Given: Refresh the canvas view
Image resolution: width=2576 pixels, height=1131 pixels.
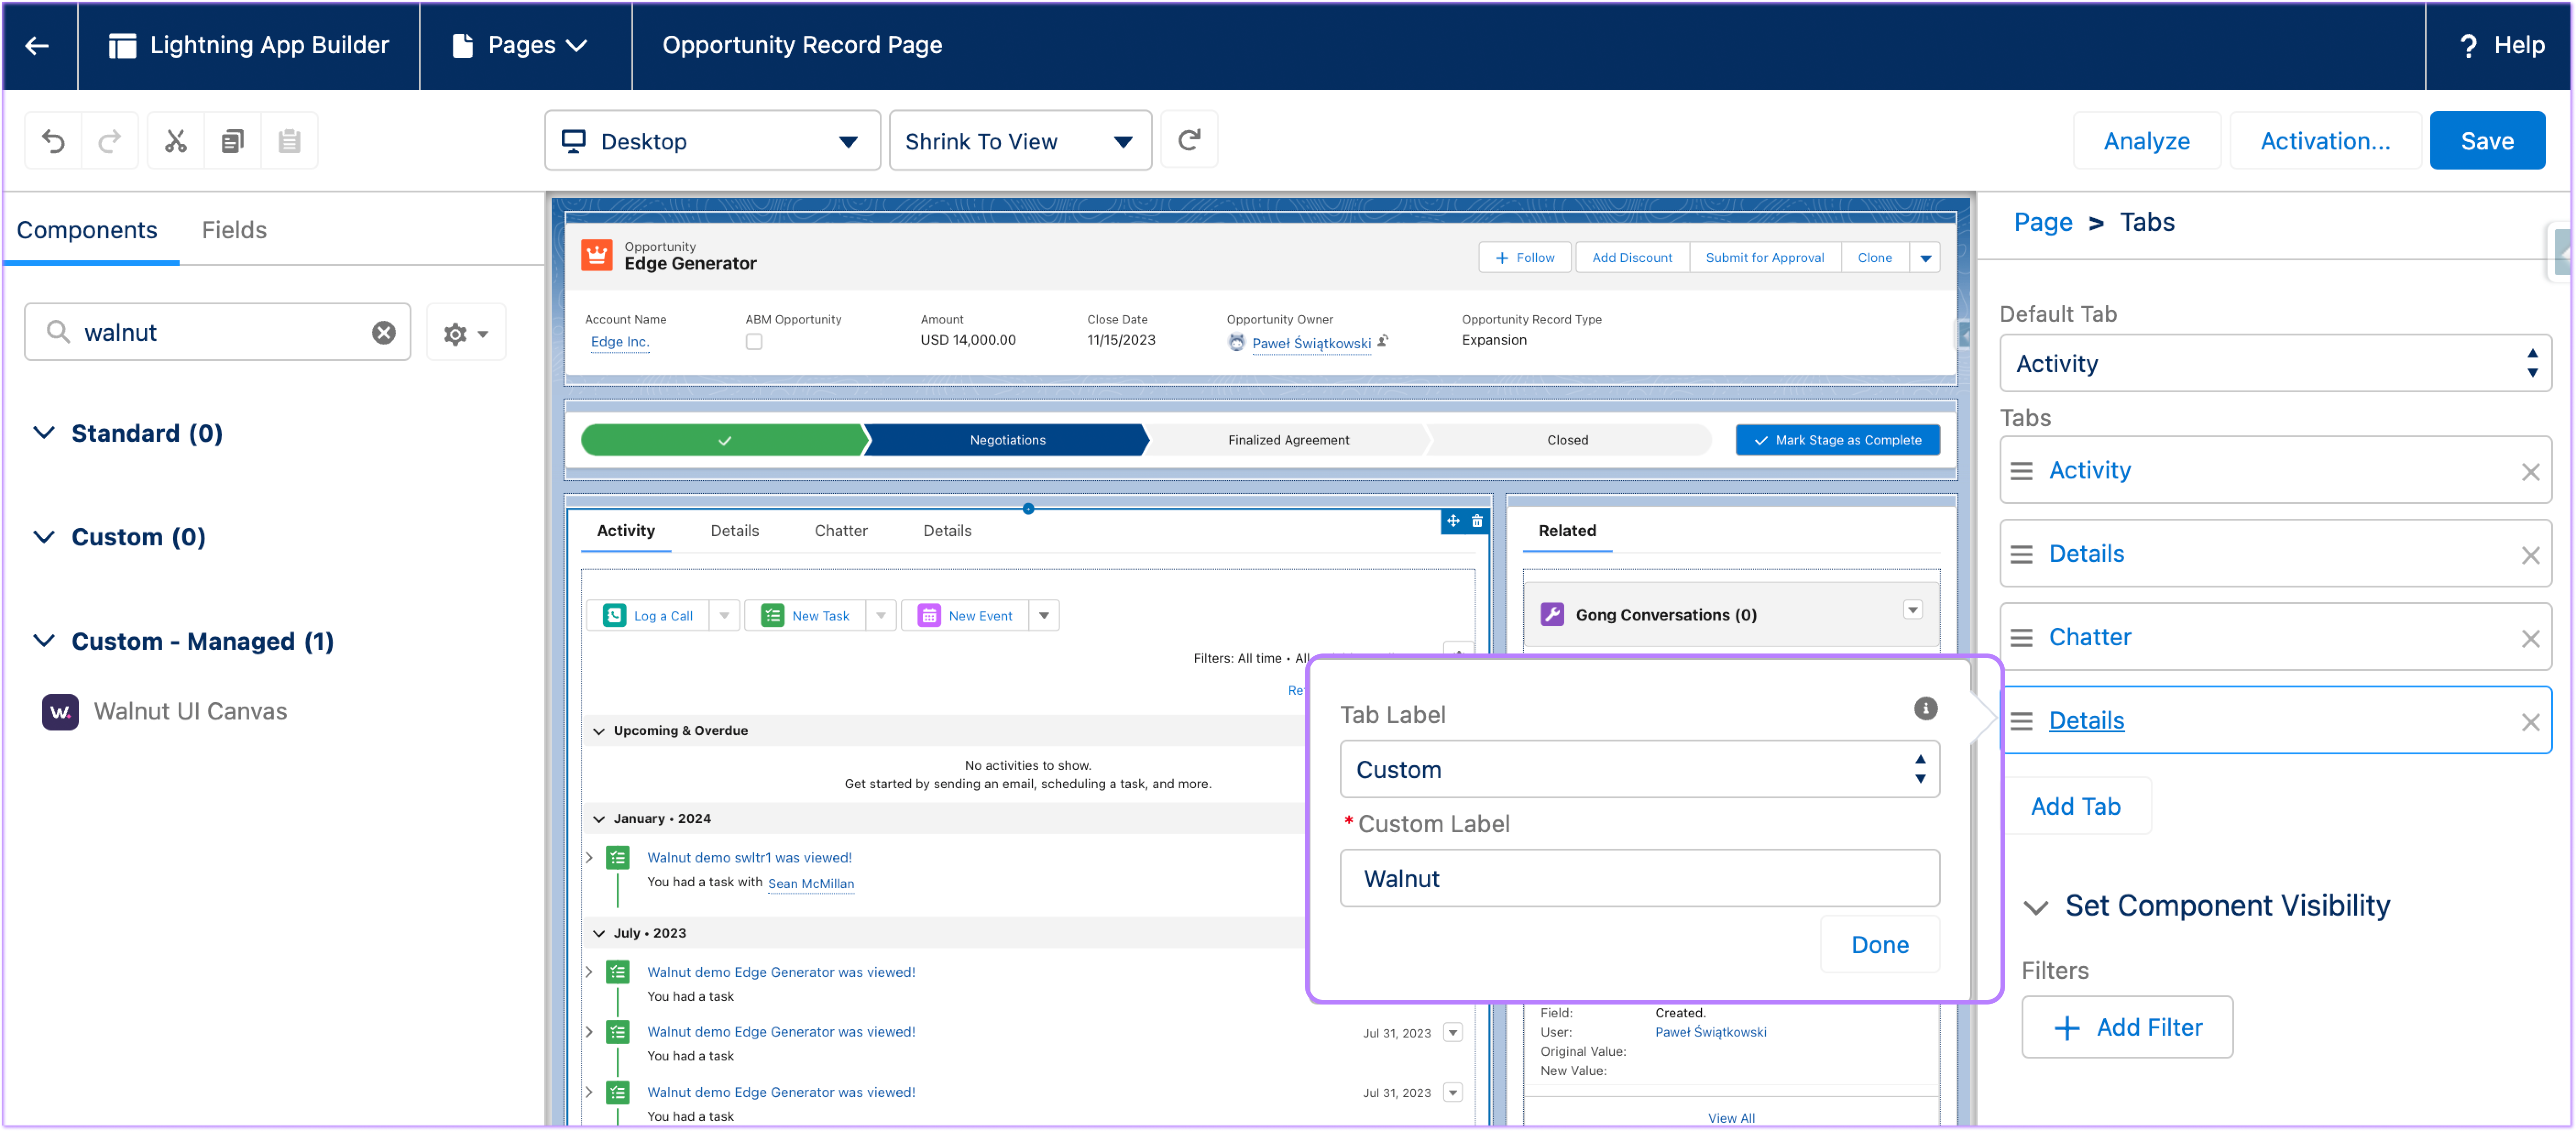Looking at the screenshot, I should pyautogui.click(x=1189, y=140).
